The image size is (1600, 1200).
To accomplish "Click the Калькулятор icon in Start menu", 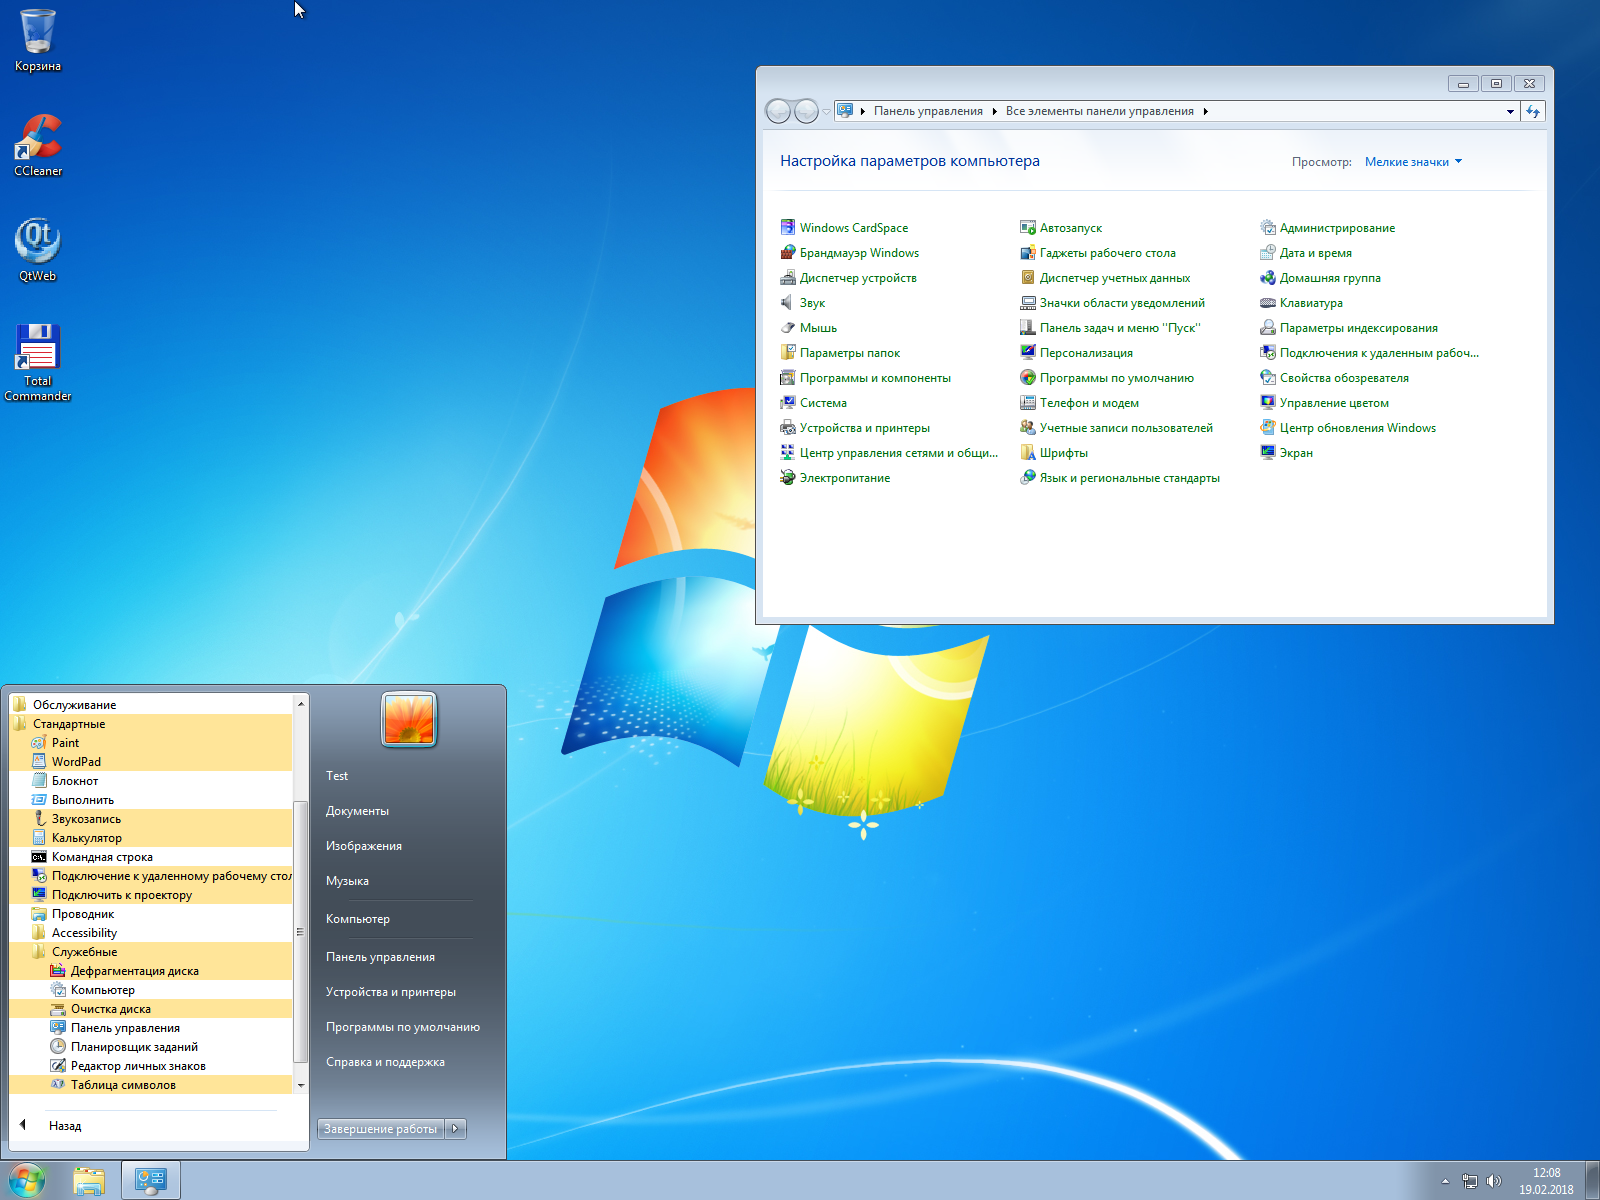I will 39,838.
